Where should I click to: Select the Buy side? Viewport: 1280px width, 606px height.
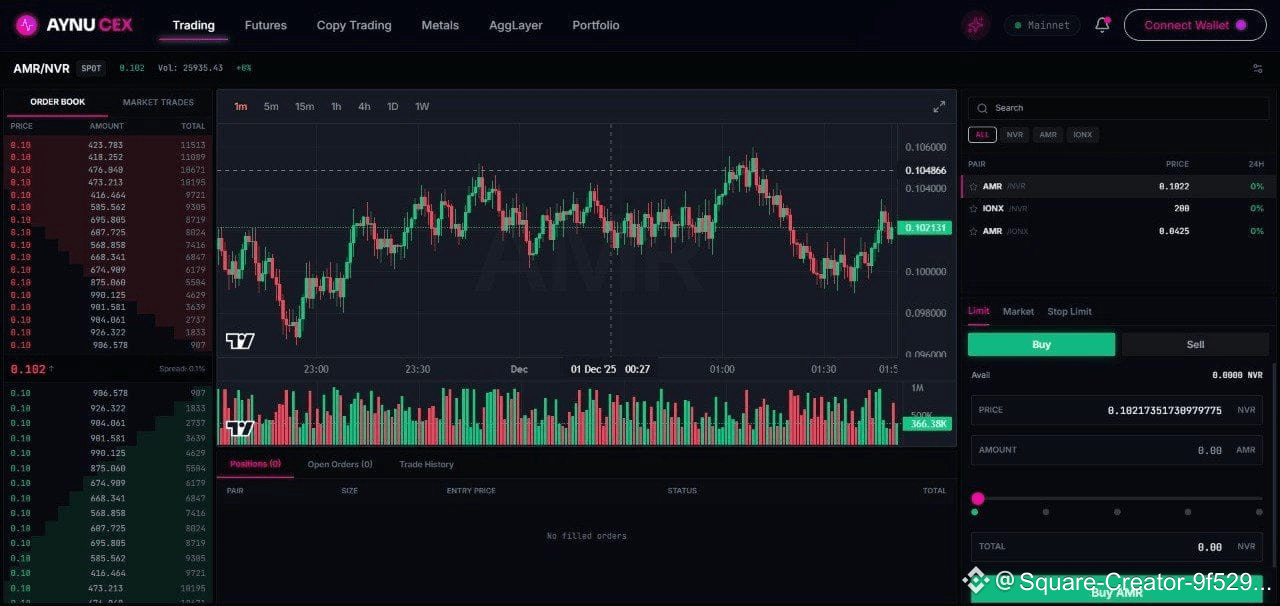1041,344
